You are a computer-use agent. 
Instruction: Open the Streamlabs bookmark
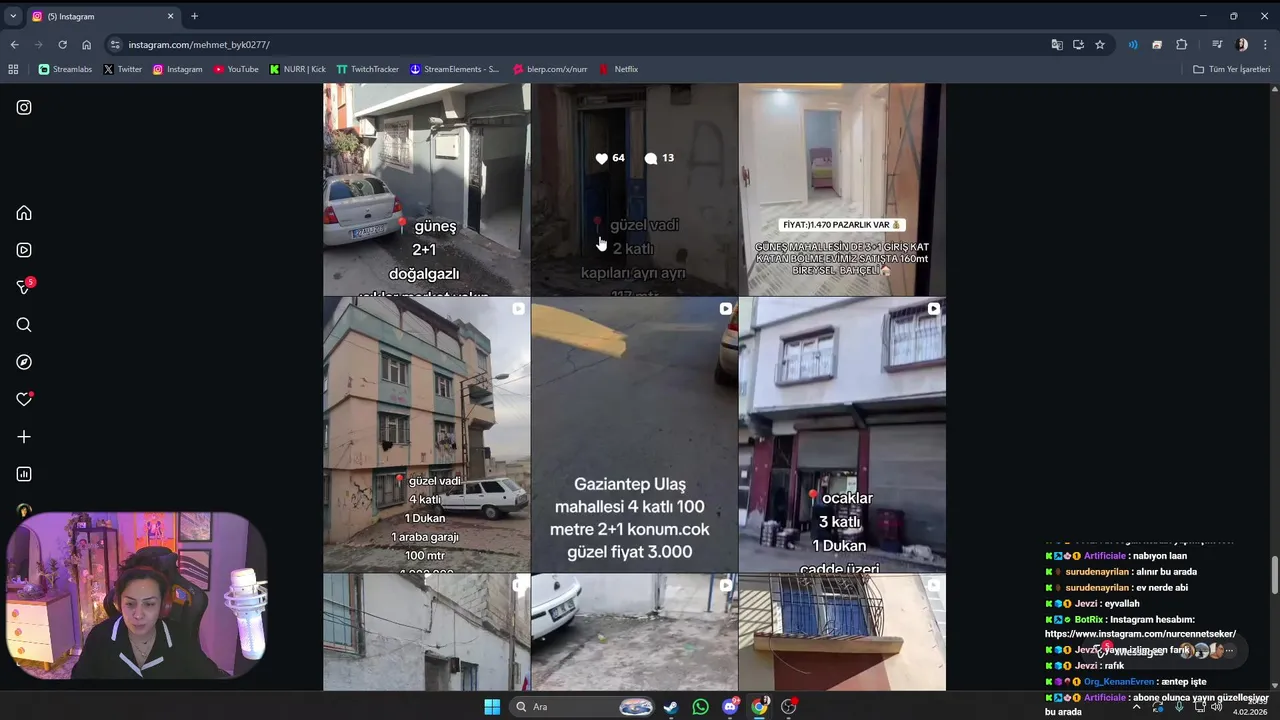[x=65, y=69]
